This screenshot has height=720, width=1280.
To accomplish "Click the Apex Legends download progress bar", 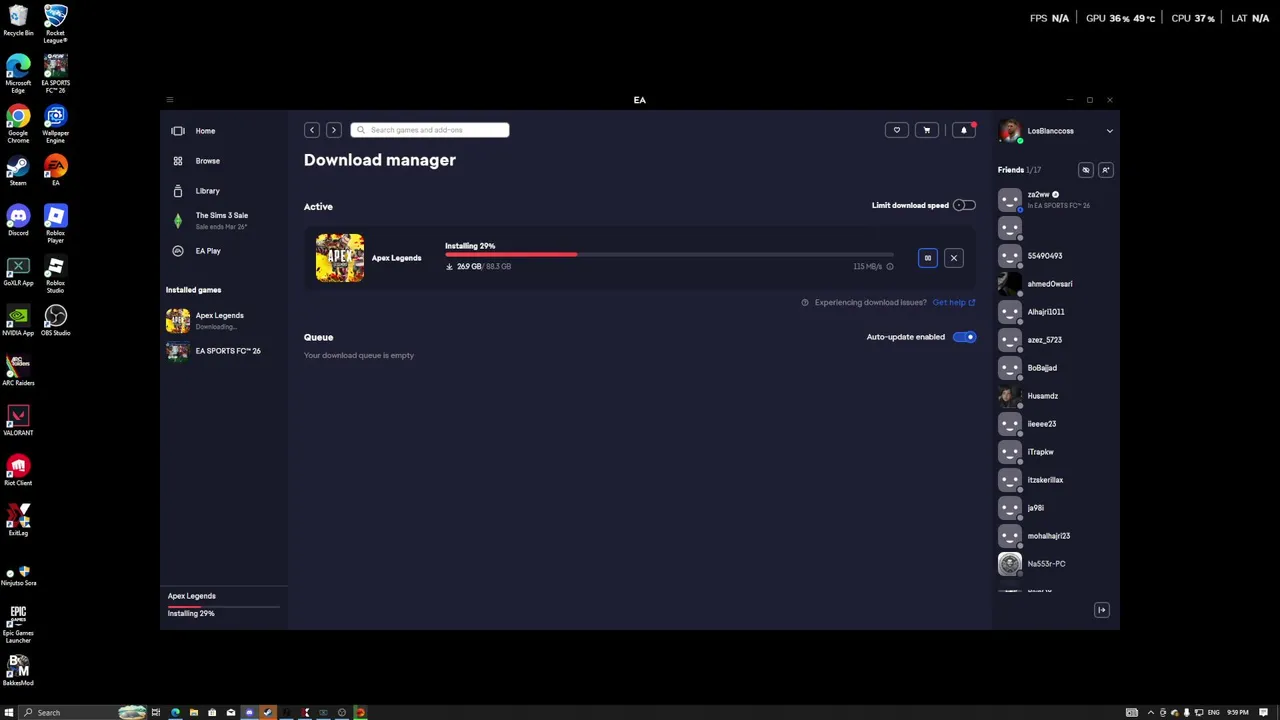I will point(669,255).
